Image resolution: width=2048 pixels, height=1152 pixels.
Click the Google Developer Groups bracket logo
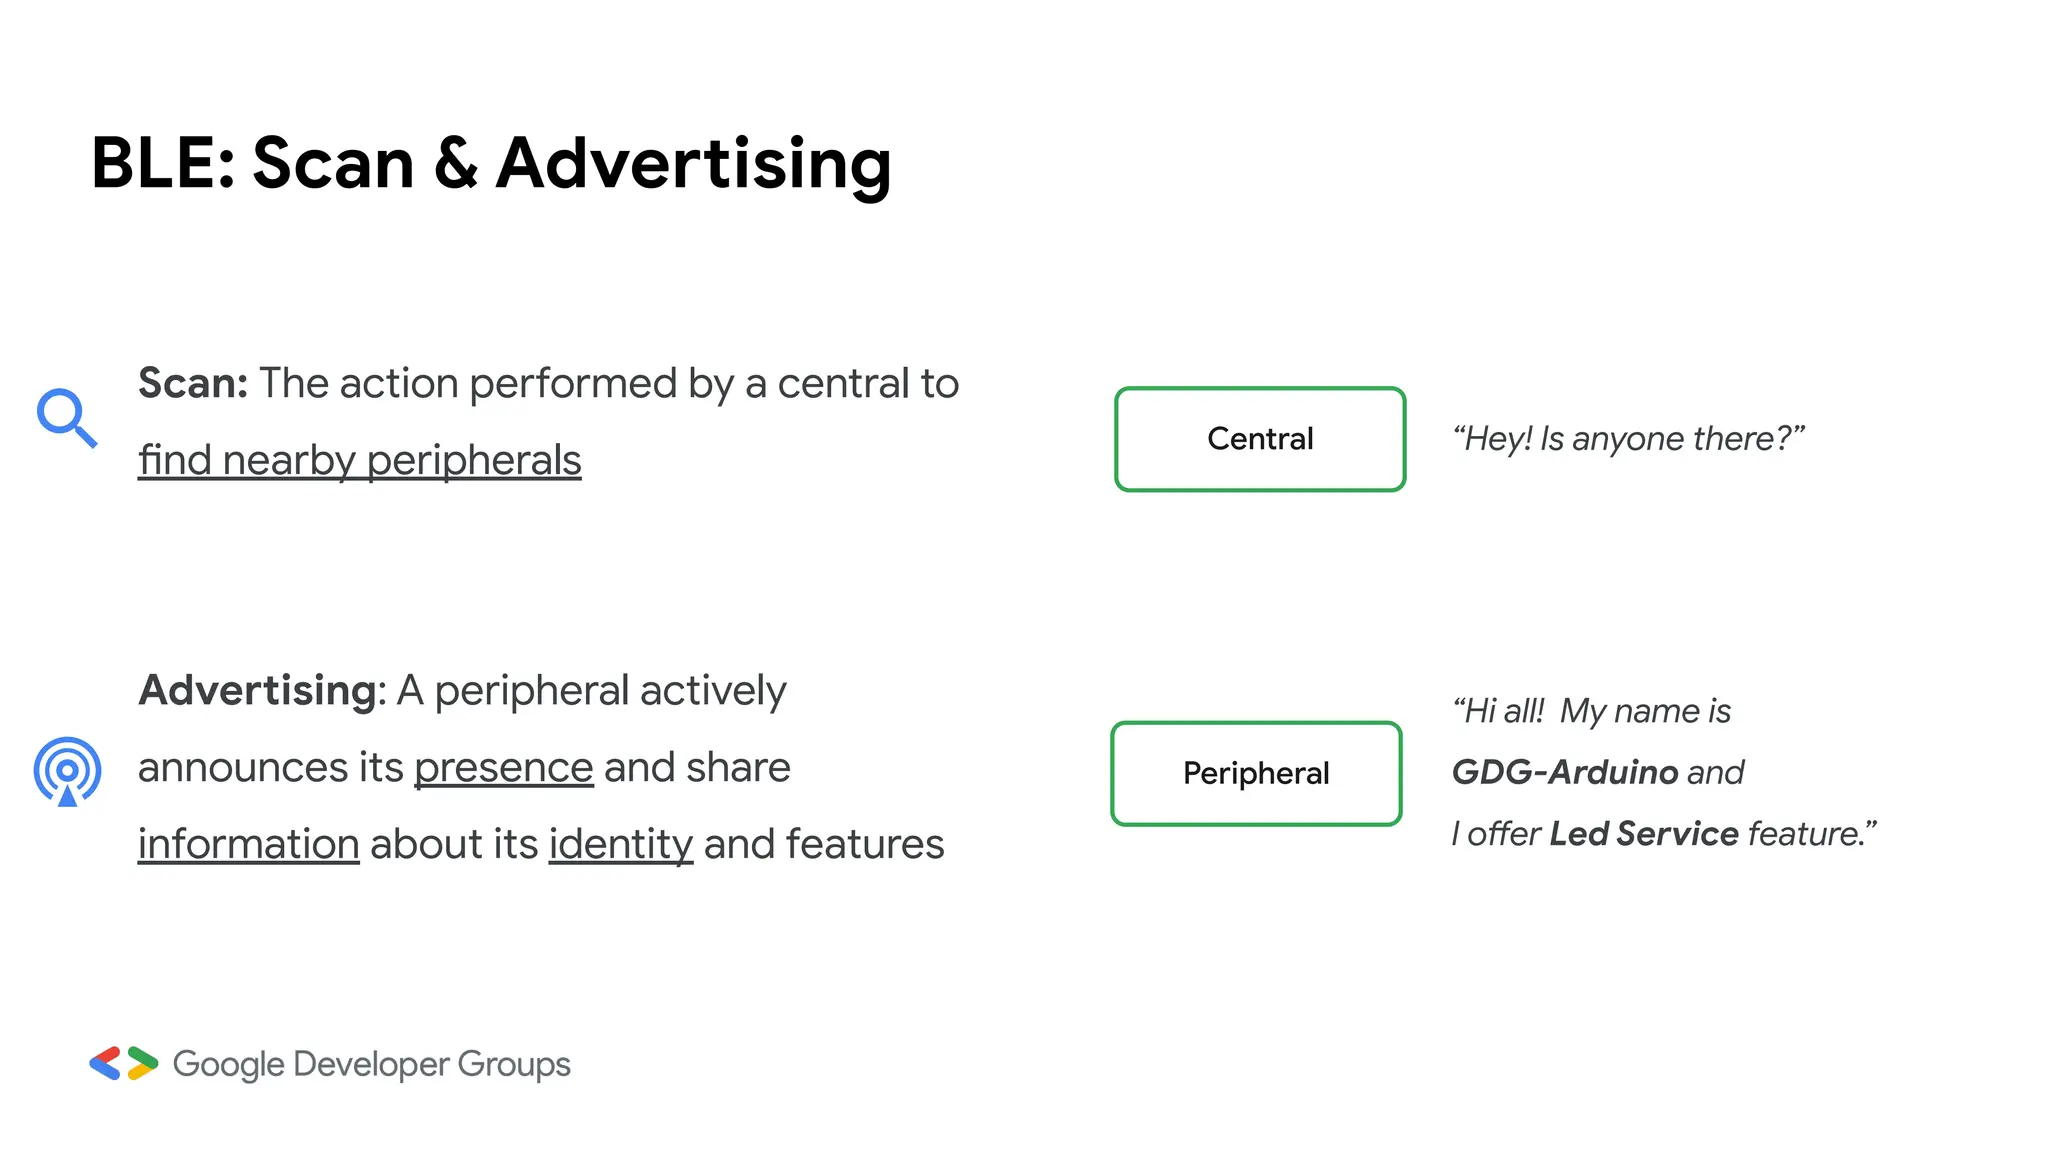pyautogui.click(x=123, y=1063)
